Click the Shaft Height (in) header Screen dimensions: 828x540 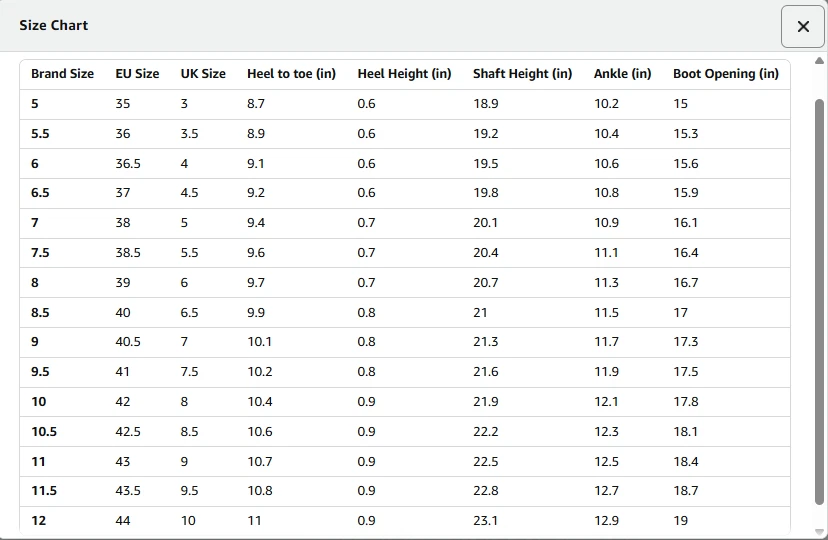pyautogui.click(x=522, y=74)
